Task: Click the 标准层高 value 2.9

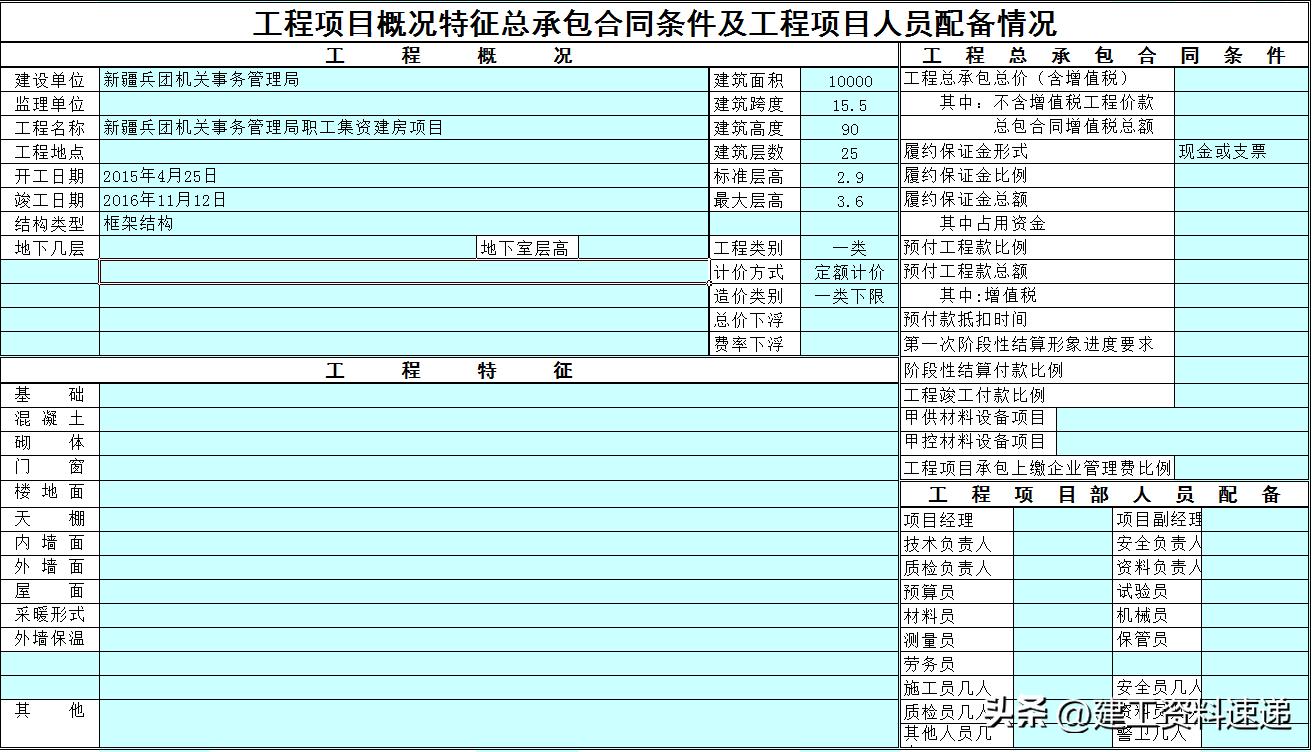Action: [850, 176]
